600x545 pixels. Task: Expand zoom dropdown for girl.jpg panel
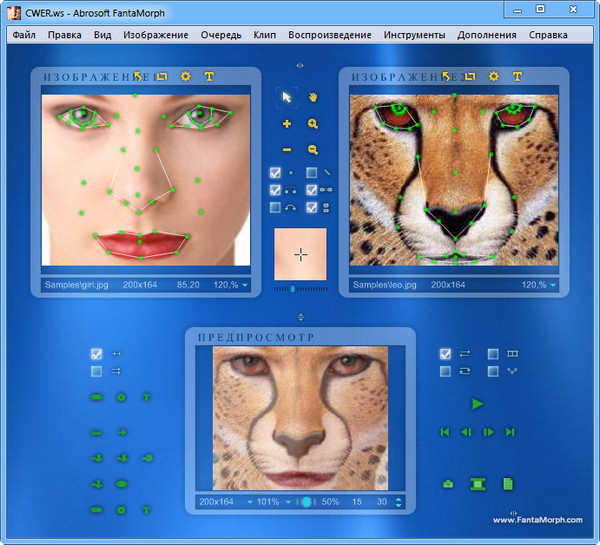(x=244, y=285)
